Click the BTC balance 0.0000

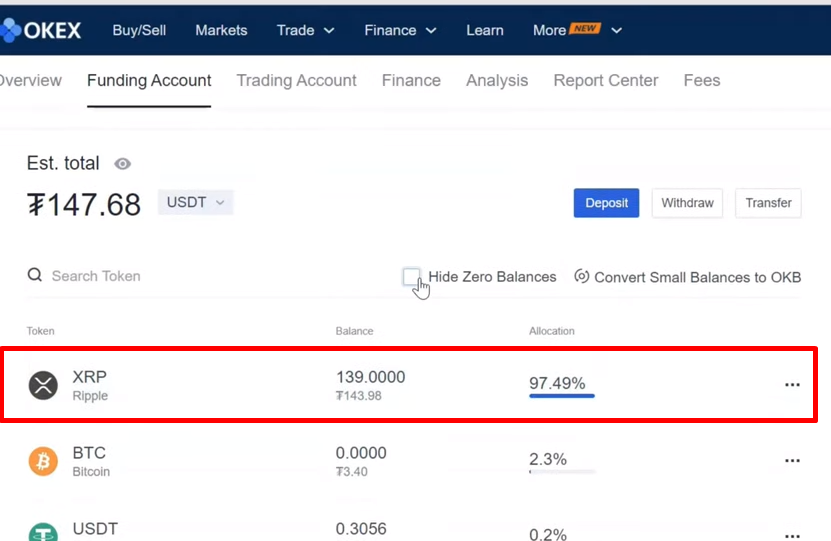[361, 453]
